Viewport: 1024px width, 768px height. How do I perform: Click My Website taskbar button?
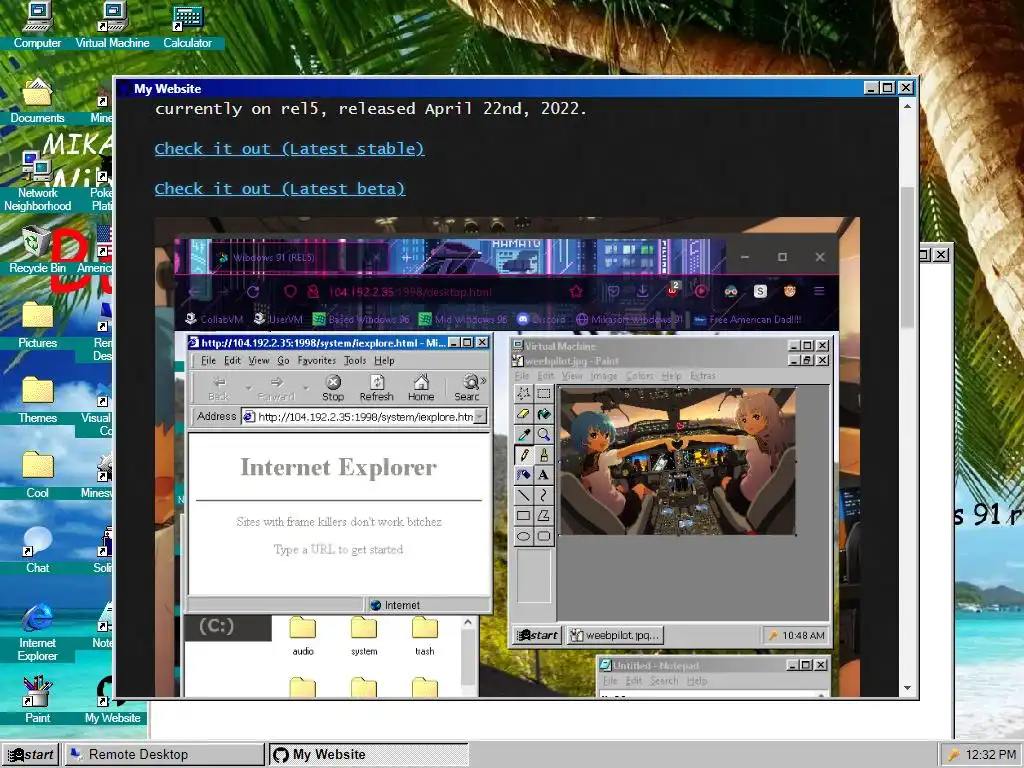click(369, 754)
